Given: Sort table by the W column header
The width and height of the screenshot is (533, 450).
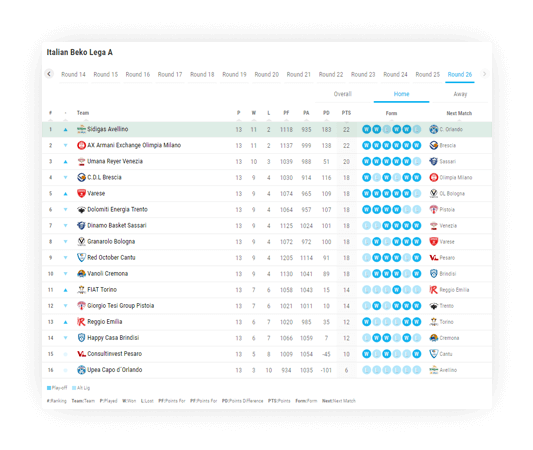Looking at the screenshot, I should point(254,113).
